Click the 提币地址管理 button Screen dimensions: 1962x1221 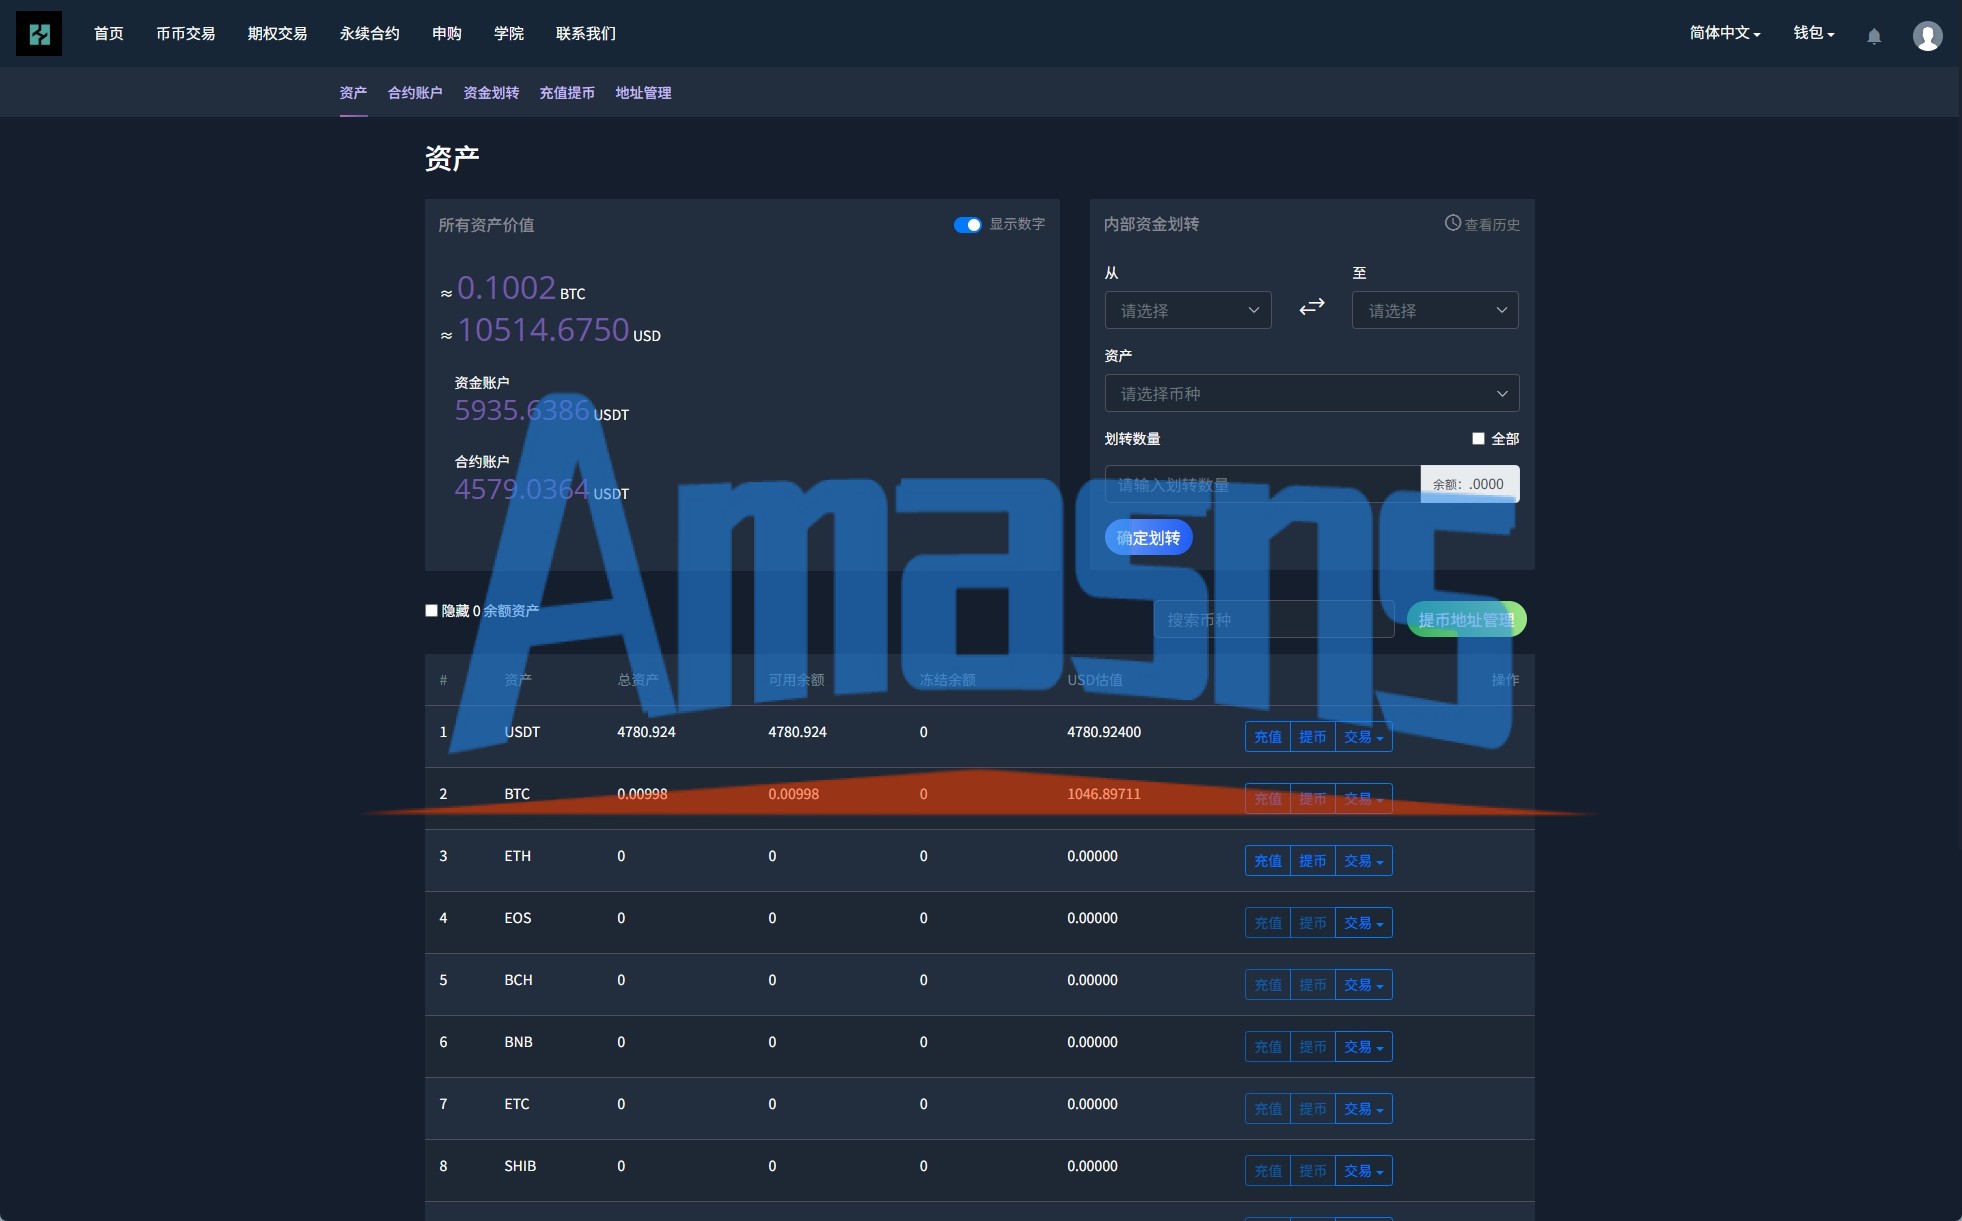click(1466, 620)
